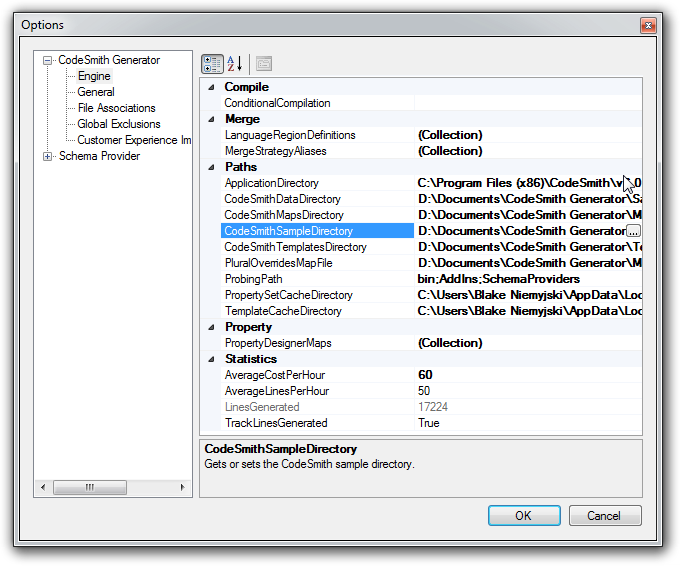Select AverageCostPerHour property
The width and height of the screenshot is (680, 566).
point(317,375)
